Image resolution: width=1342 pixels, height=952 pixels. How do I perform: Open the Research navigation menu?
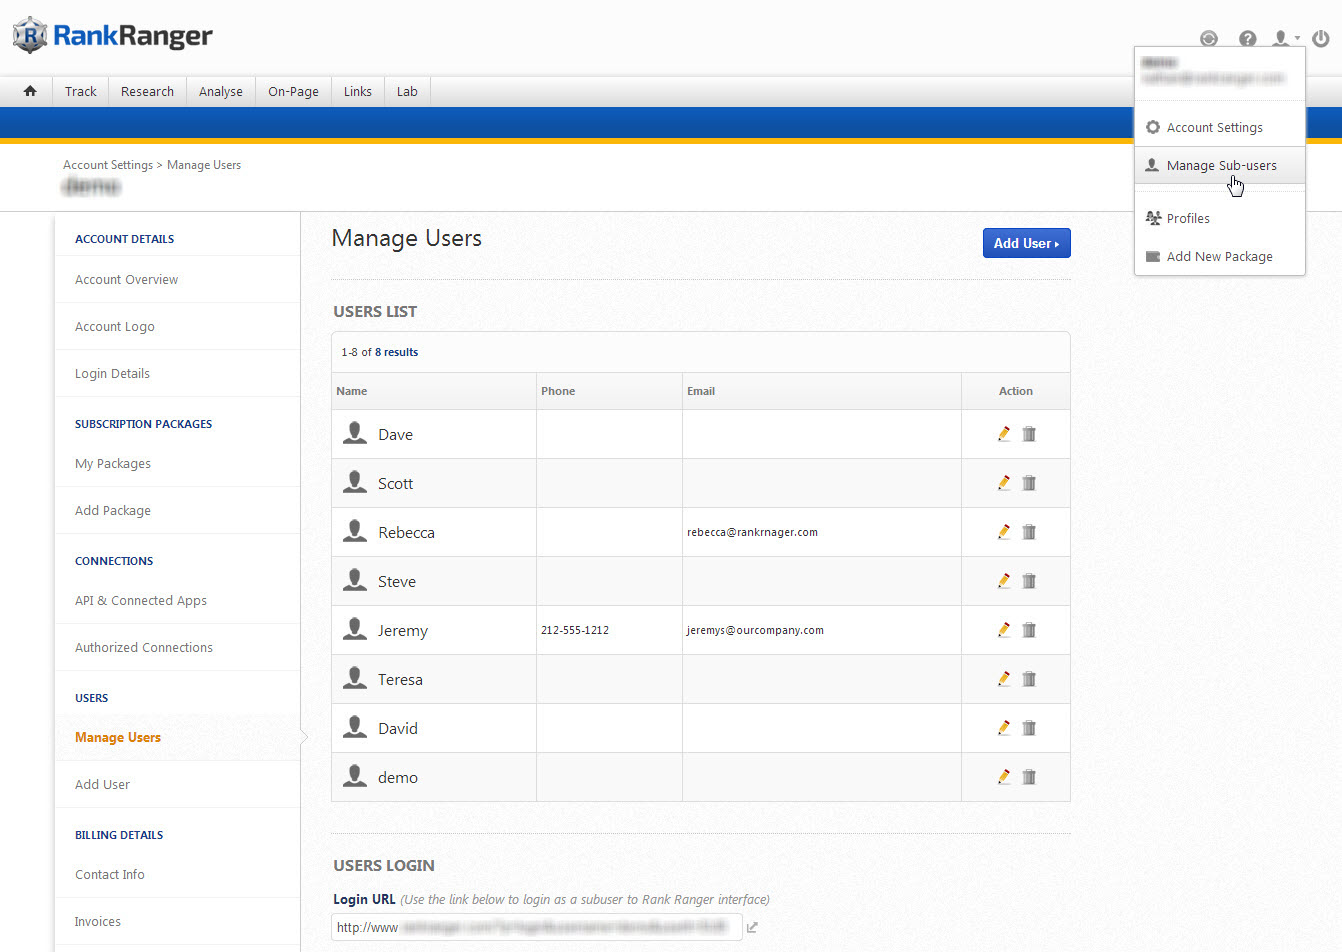147,92
